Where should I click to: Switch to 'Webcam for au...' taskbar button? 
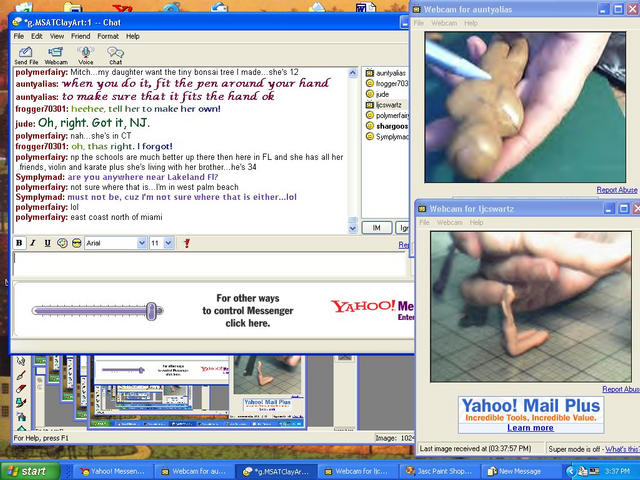[194, 471]
